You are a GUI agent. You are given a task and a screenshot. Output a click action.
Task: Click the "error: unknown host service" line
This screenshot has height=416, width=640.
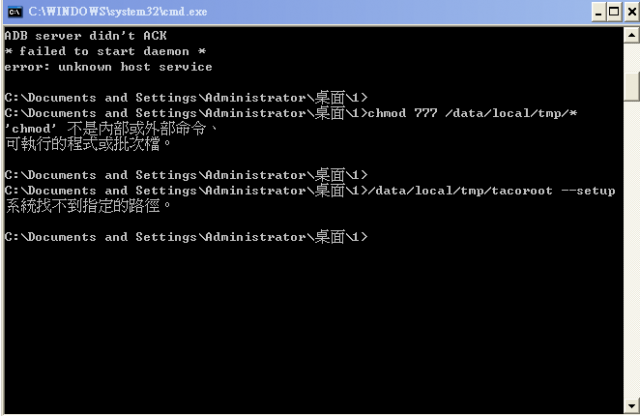coord(108,67)
